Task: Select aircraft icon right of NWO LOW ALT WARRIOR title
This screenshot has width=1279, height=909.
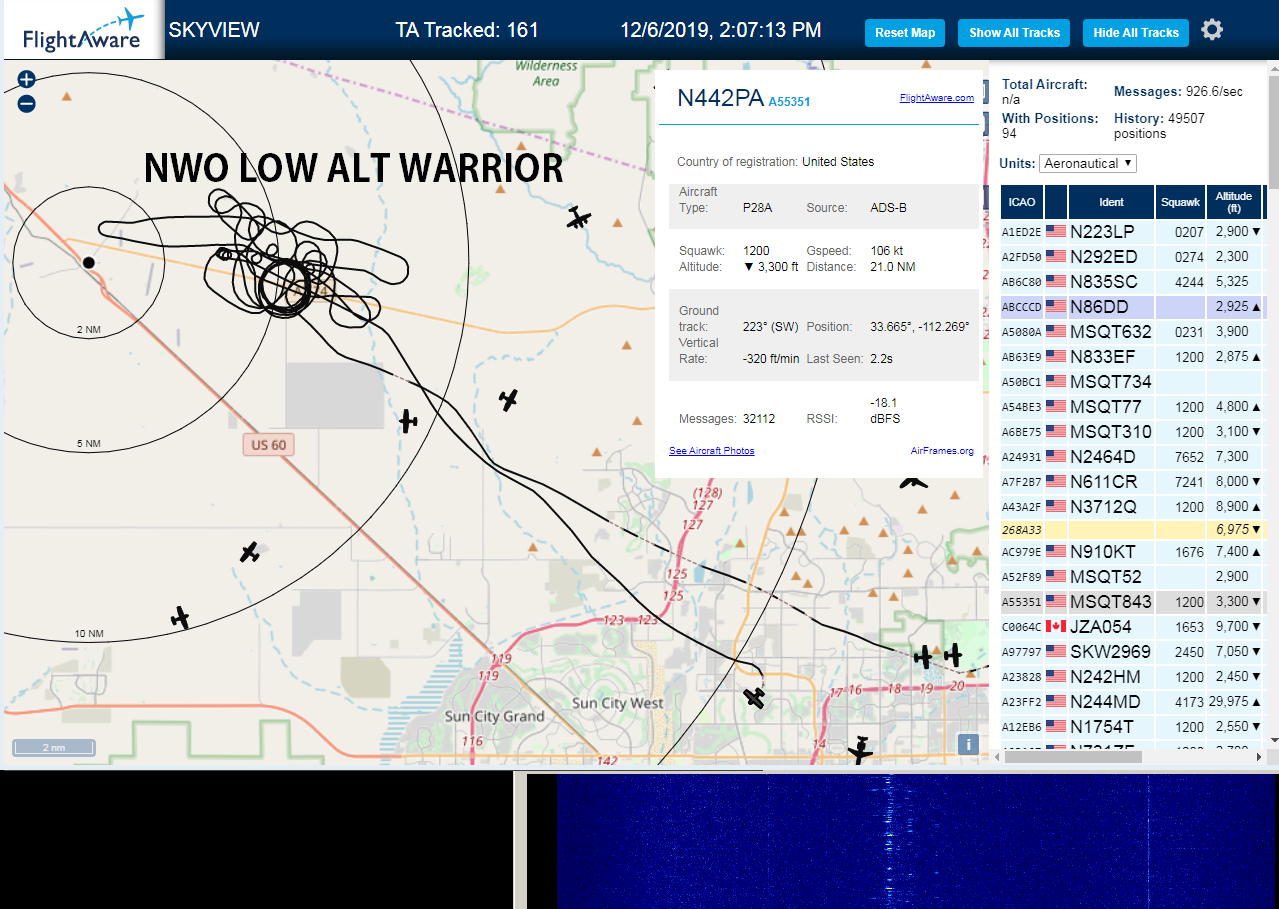Action: tap(578, 217)
